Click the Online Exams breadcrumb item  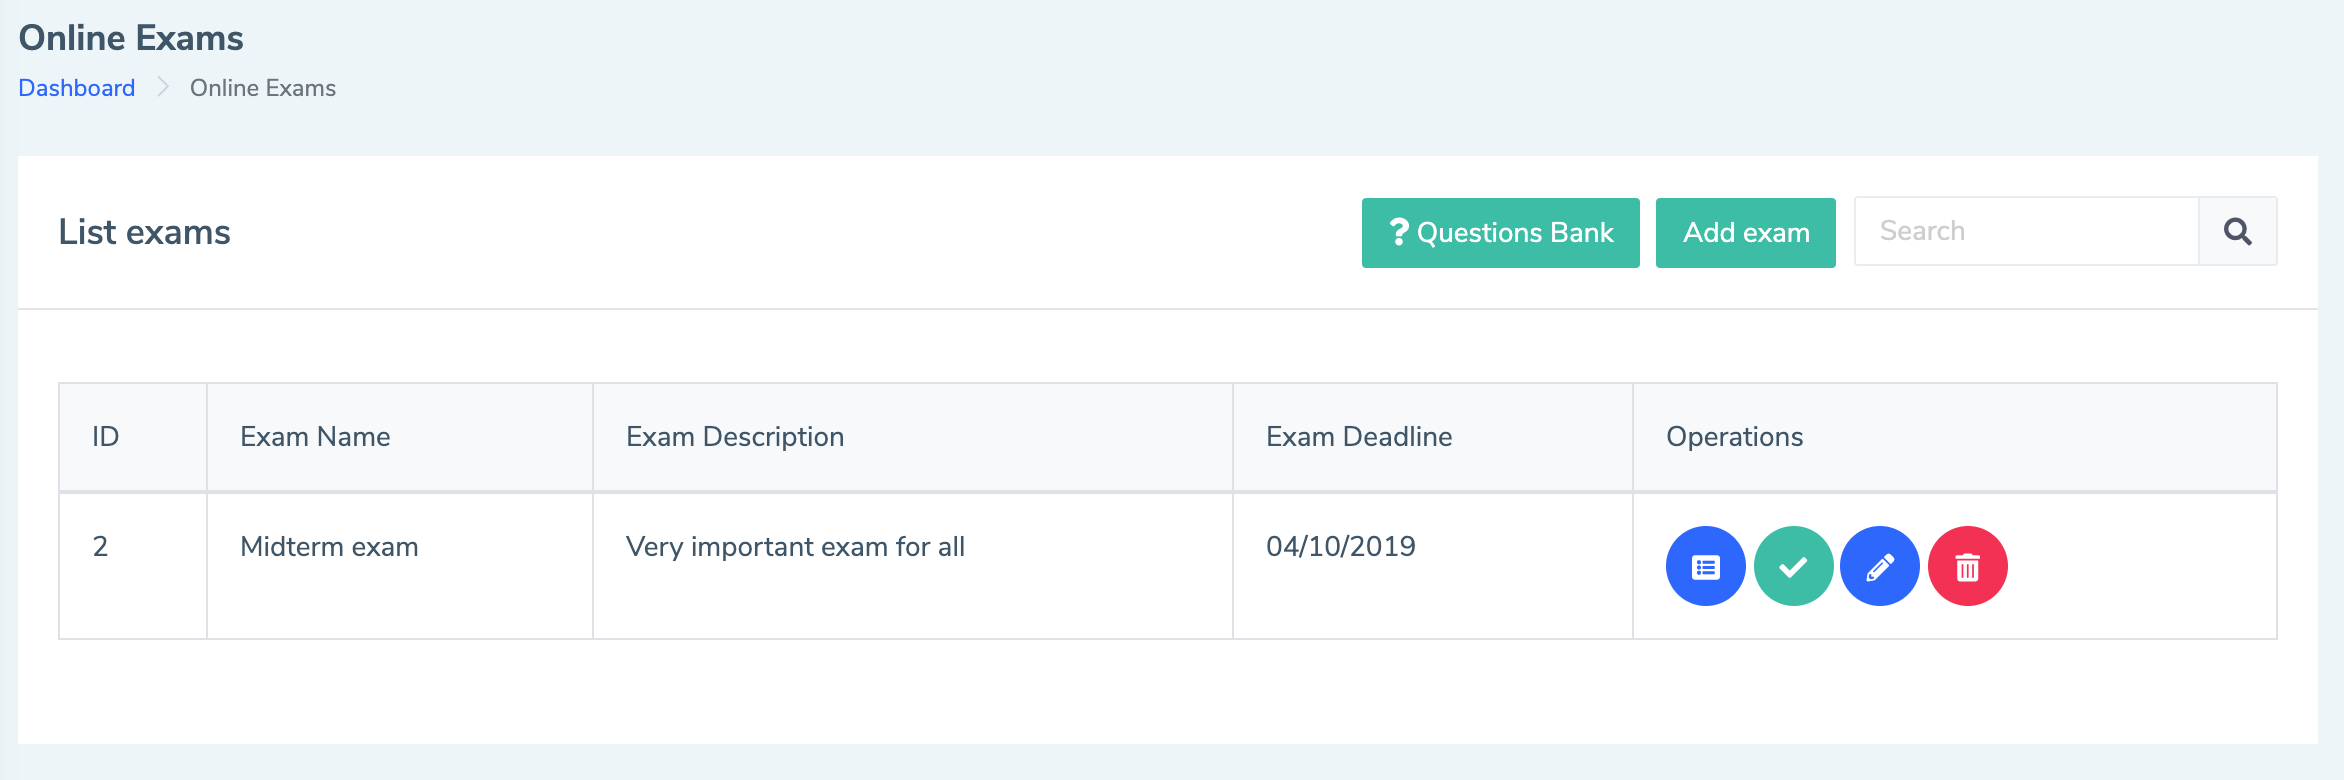click(263, 88)
